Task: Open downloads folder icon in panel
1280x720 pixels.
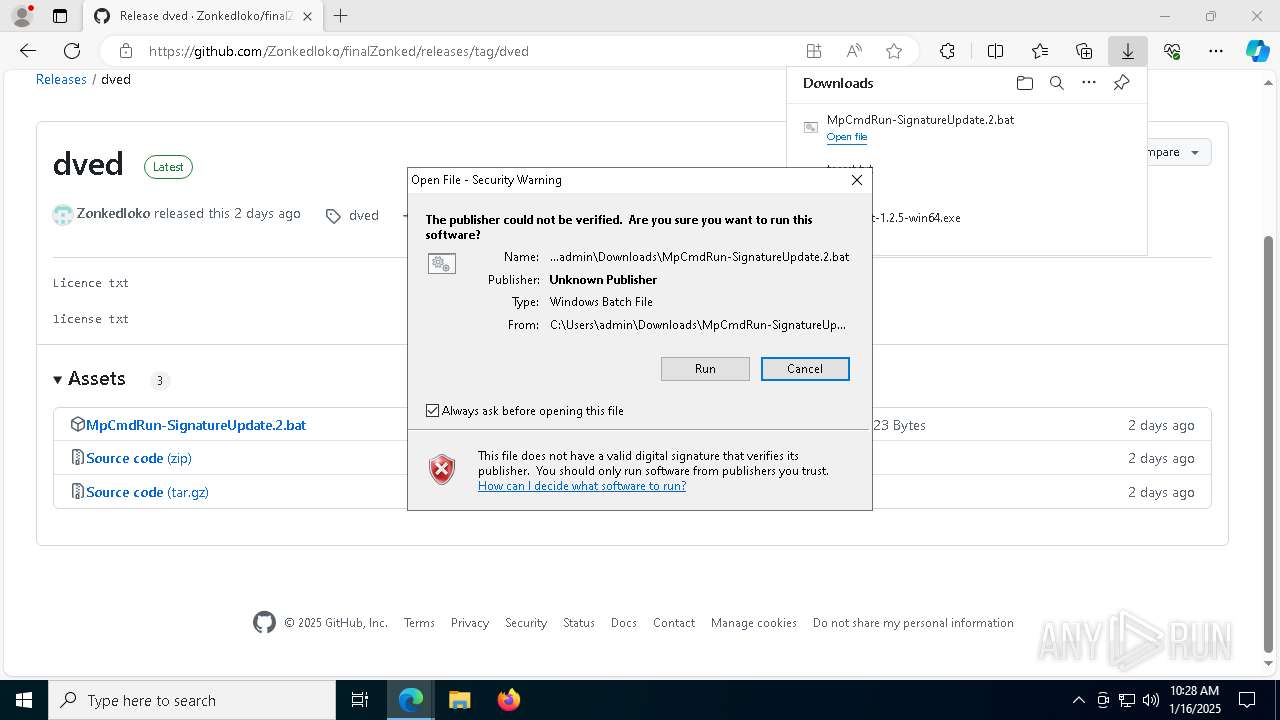Action: (1025, 83)
